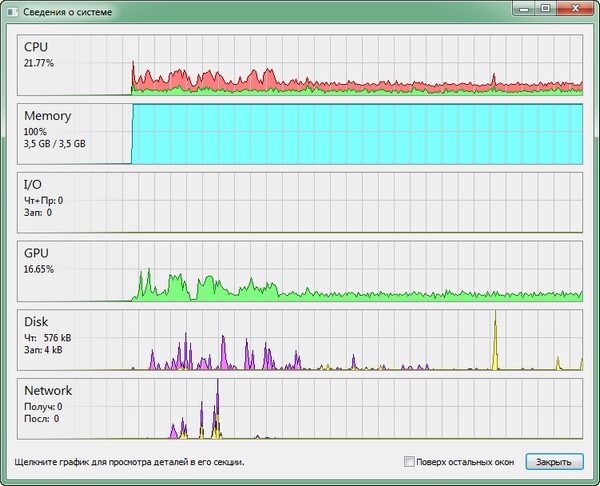
Task: Click the tallest purple spike in Network graph
Action: (218, 410)
